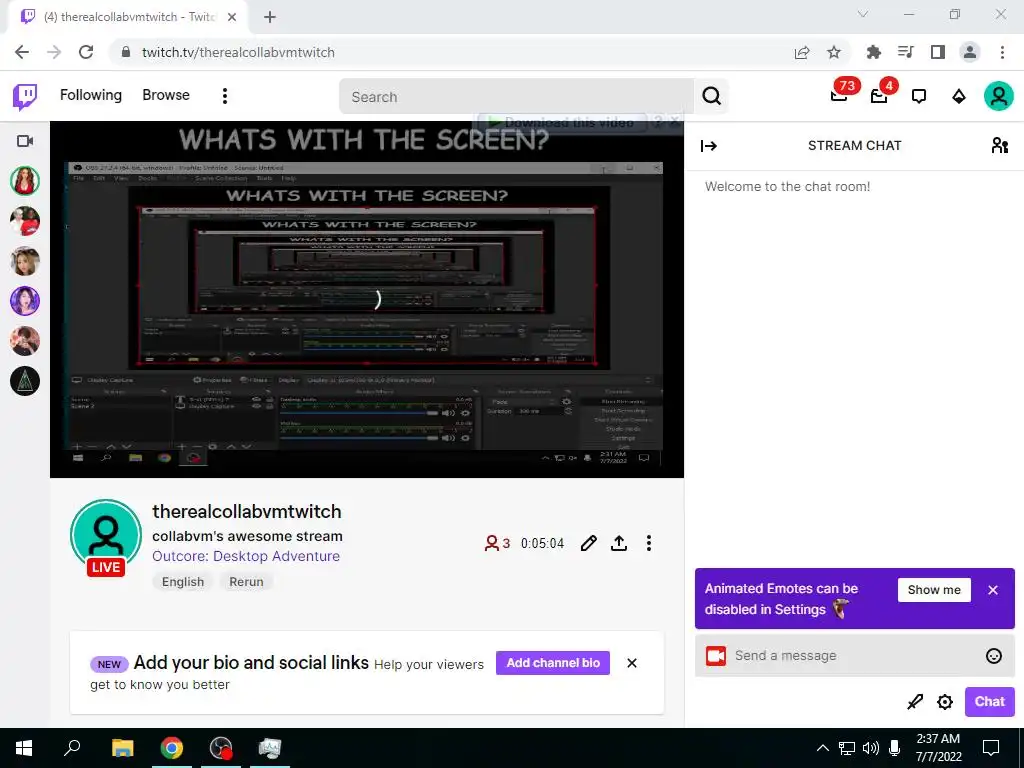
Task: Switch to OBS Studio in taskbar
Action: coord(221,748)
